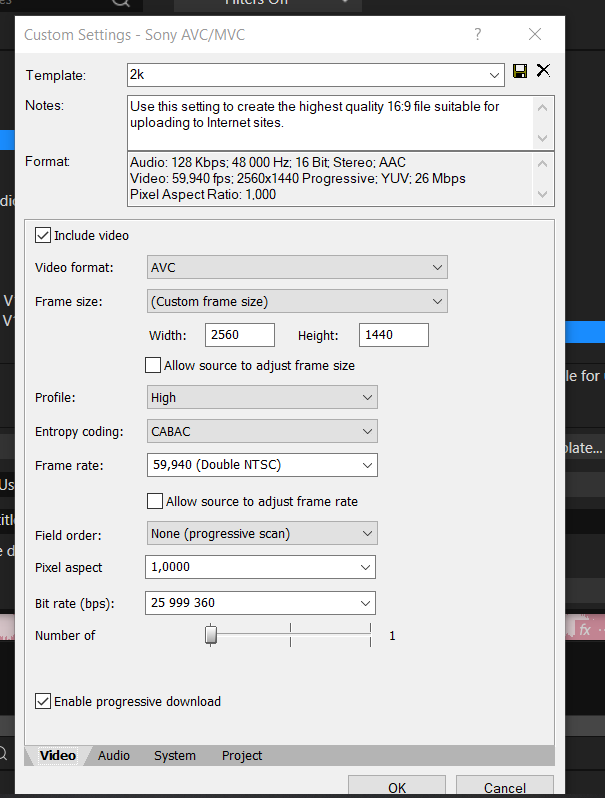Open the Frame size dropdown
This screenshot has height=798, width=605.
click(437, 302)
